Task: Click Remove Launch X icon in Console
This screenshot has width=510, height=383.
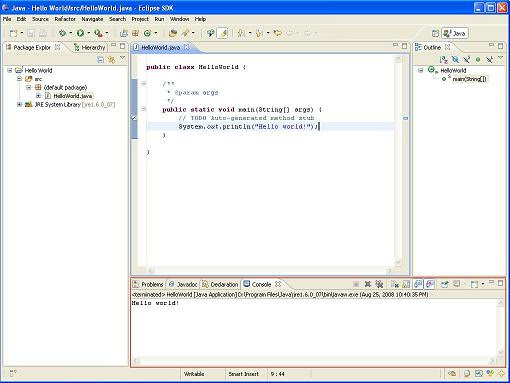Action: point(368,284)
